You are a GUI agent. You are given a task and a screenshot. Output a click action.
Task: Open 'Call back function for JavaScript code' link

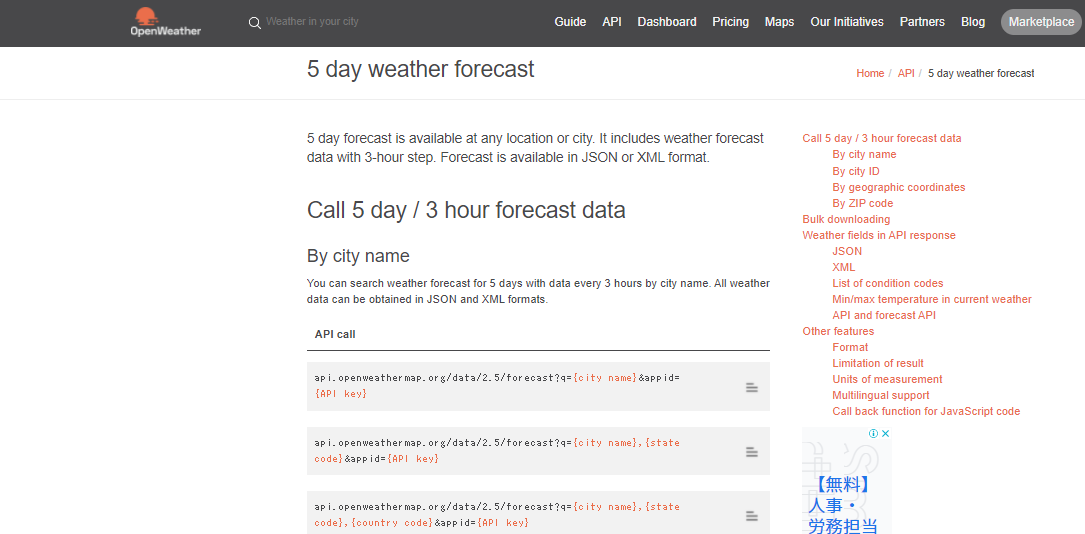[x=927, y=412]
